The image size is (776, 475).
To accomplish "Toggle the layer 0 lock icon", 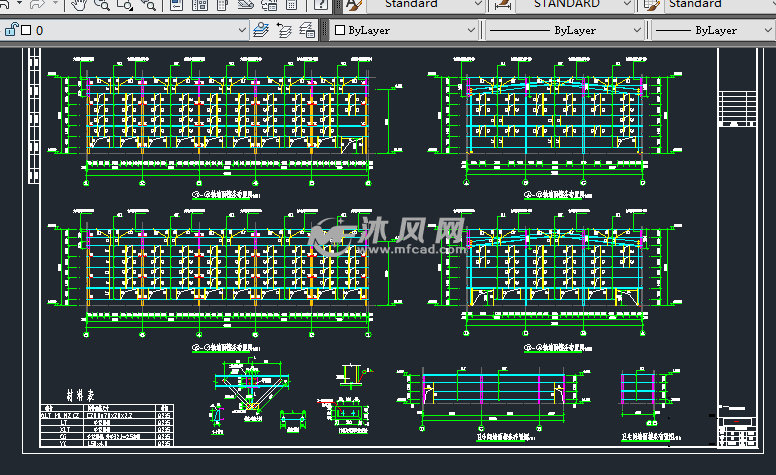I will (10, 30).
